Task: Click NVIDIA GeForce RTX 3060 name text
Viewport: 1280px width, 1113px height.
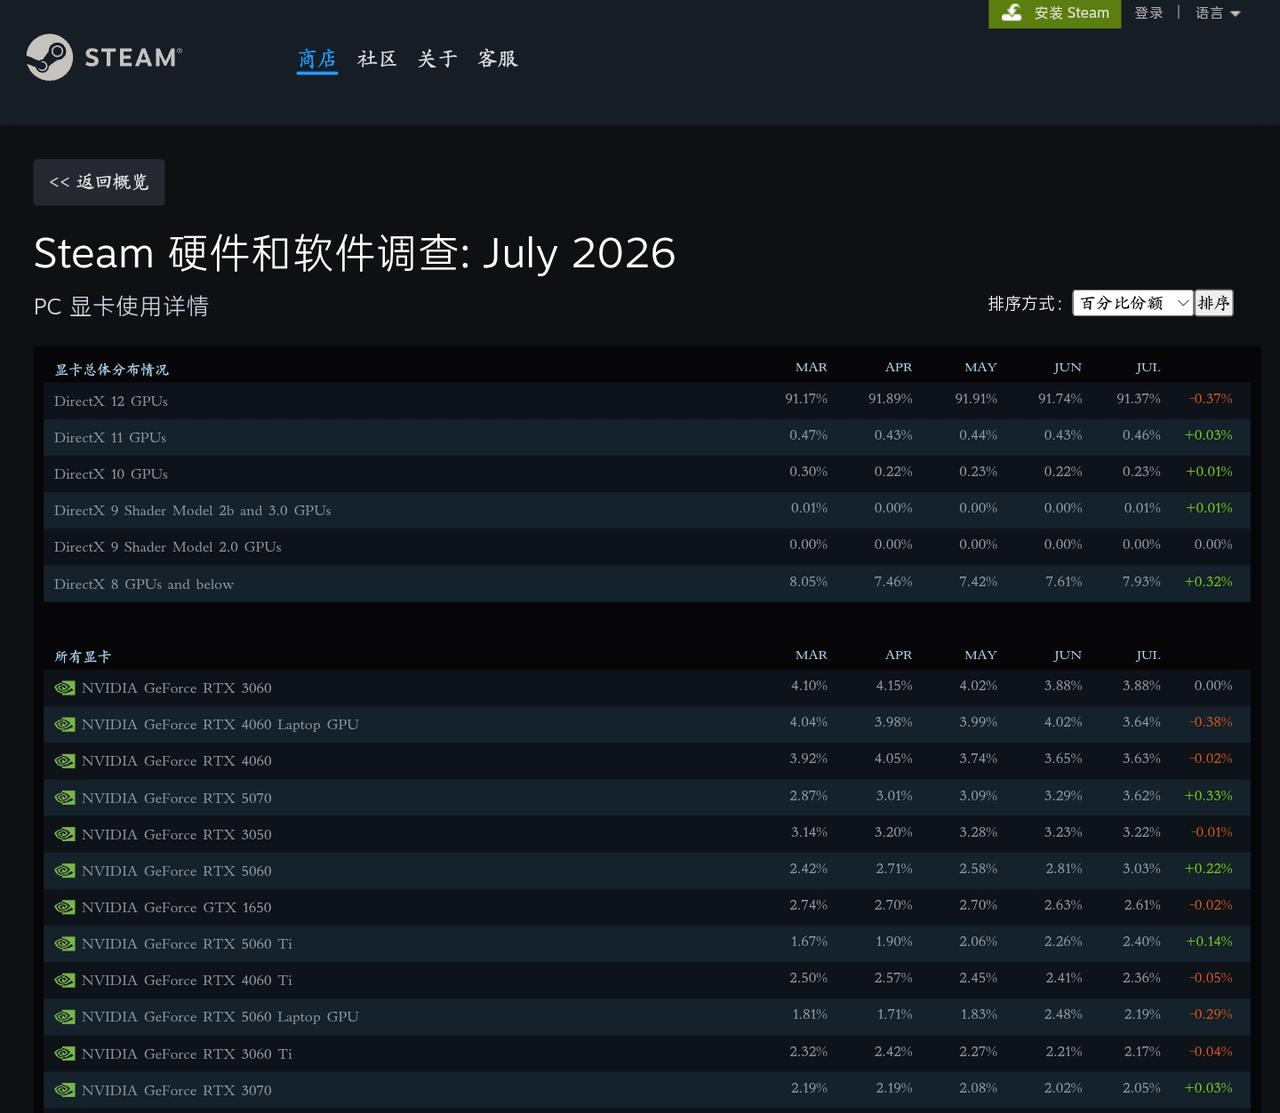Action: coord(177,688)
